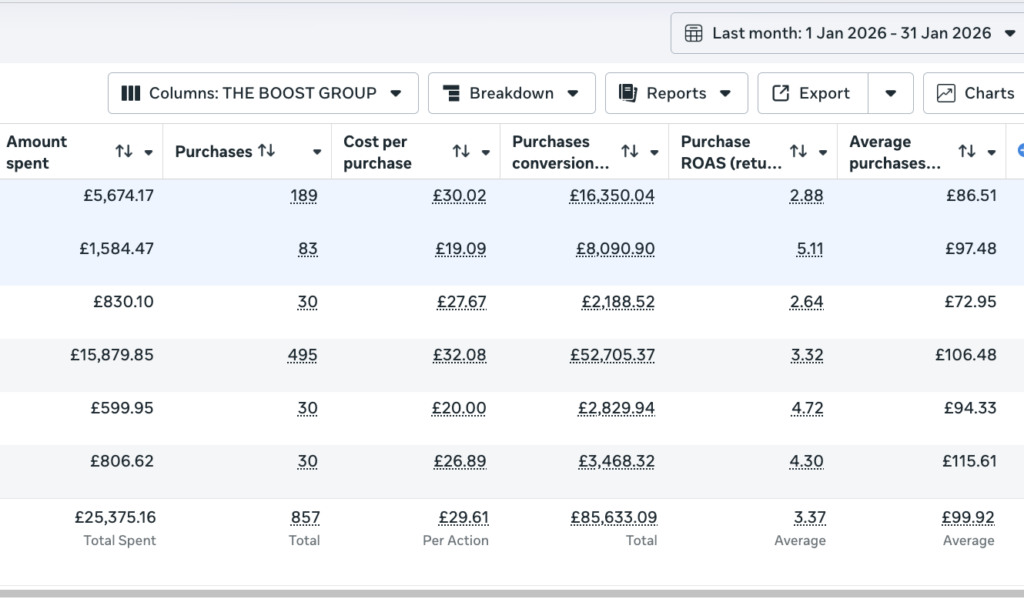The image size is (1024, 599).
Task: Open the Reports menu
Action: [x=675, y=93]
